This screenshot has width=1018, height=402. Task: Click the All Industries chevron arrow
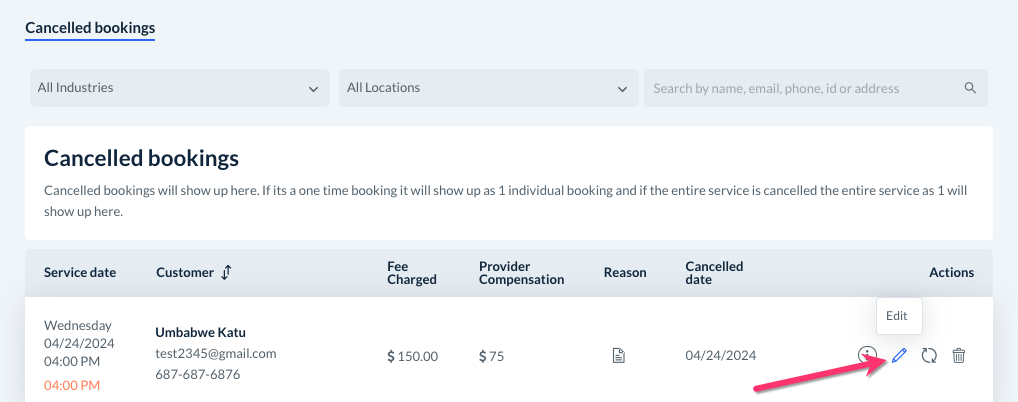pyautogui.click(x=313, y=89)
